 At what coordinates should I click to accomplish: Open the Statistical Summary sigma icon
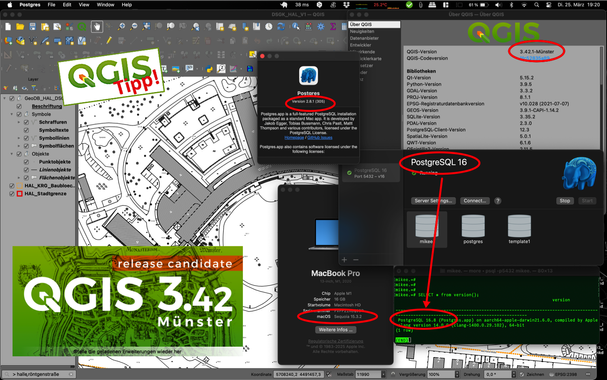[x=333, y=27]
